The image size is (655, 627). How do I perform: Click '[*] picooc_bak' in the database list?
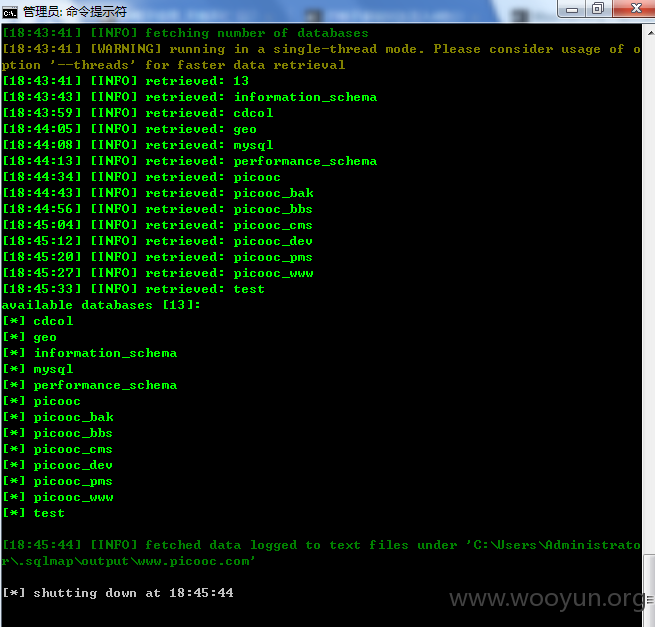tap(58, 417)
